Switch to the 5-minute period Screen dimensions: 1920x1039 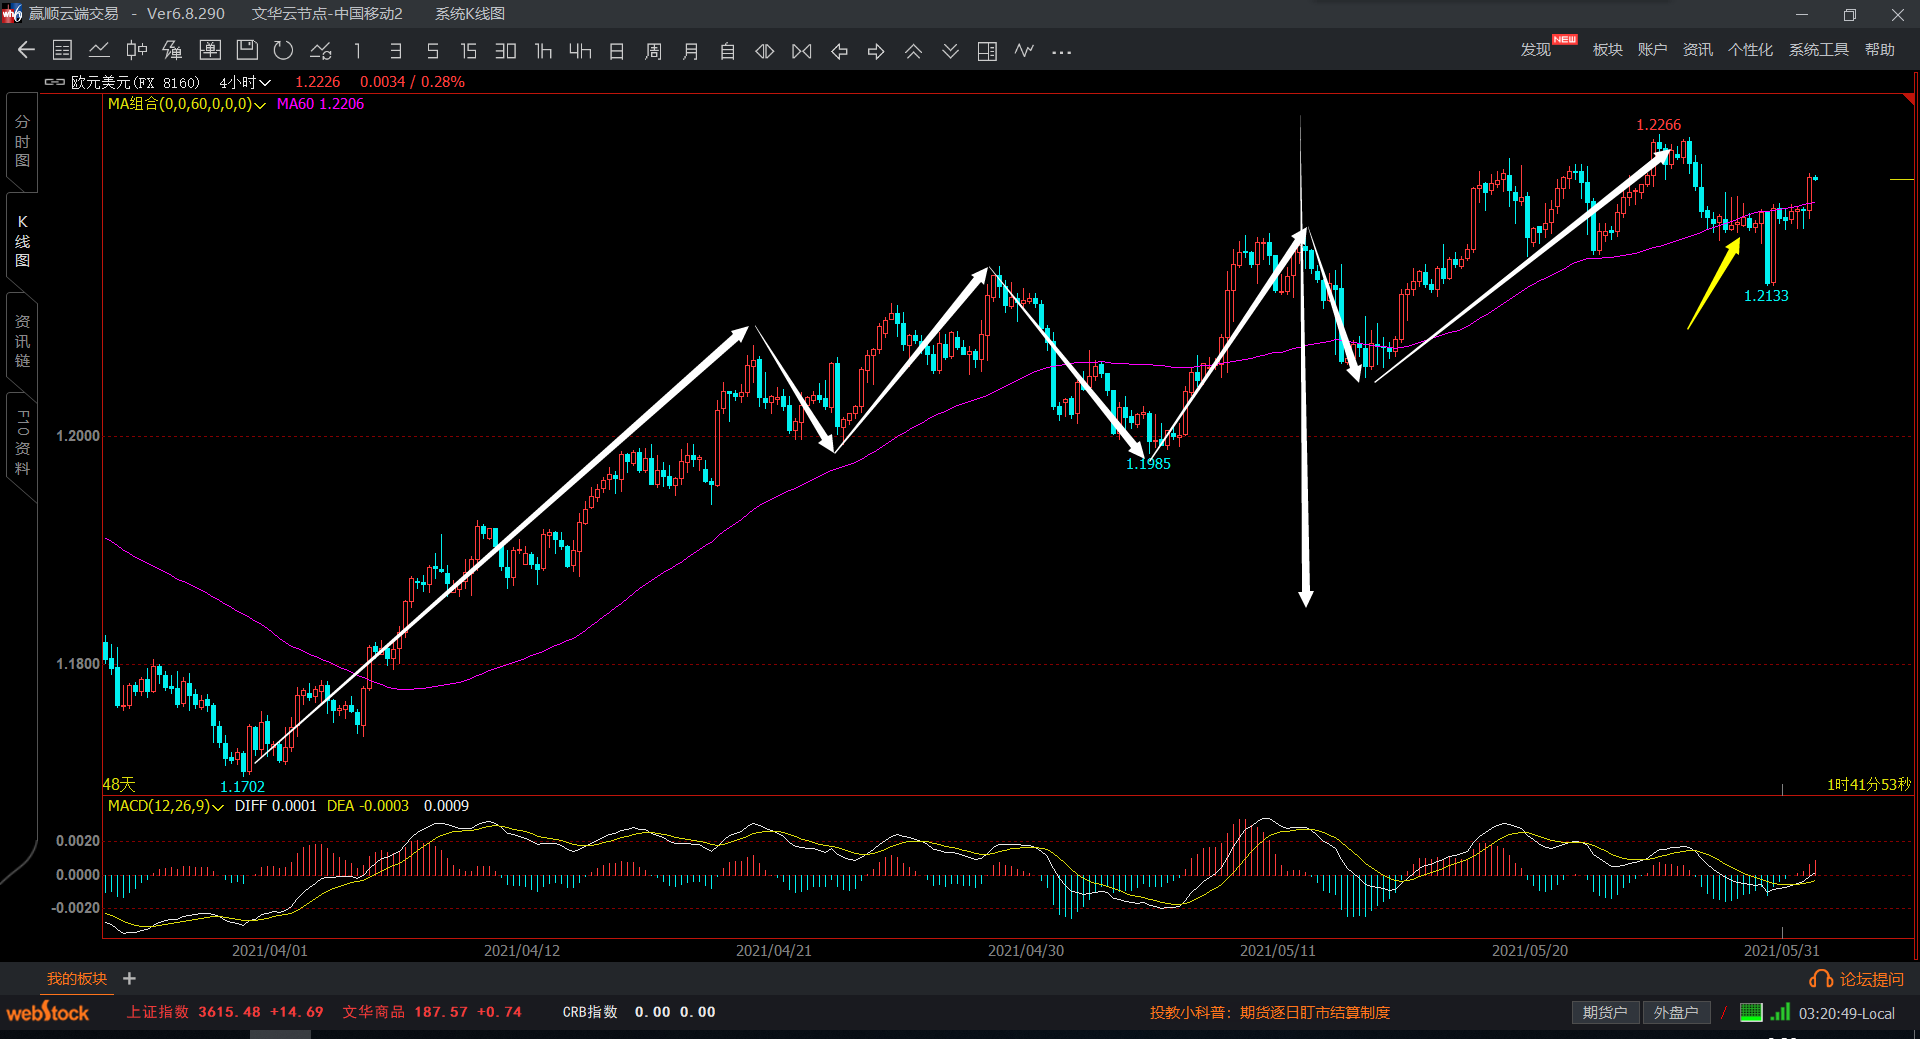[432, 50]
